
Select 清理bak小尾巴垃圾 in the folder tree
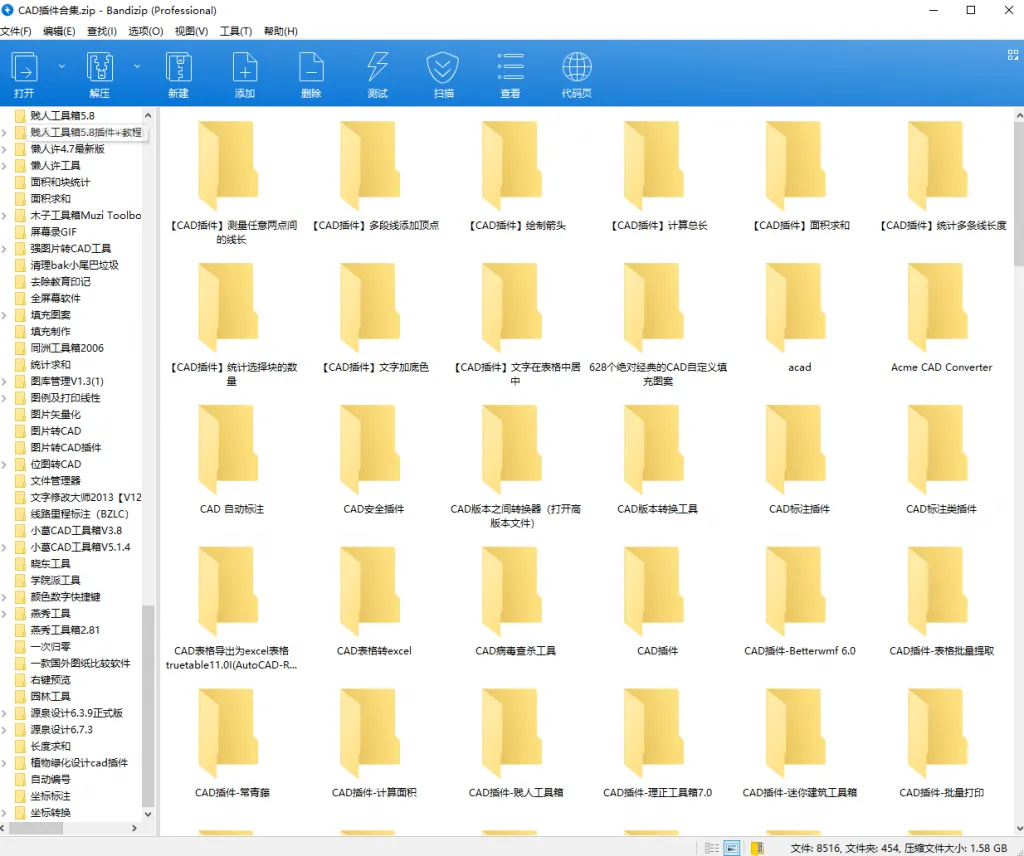coord(74,265)
